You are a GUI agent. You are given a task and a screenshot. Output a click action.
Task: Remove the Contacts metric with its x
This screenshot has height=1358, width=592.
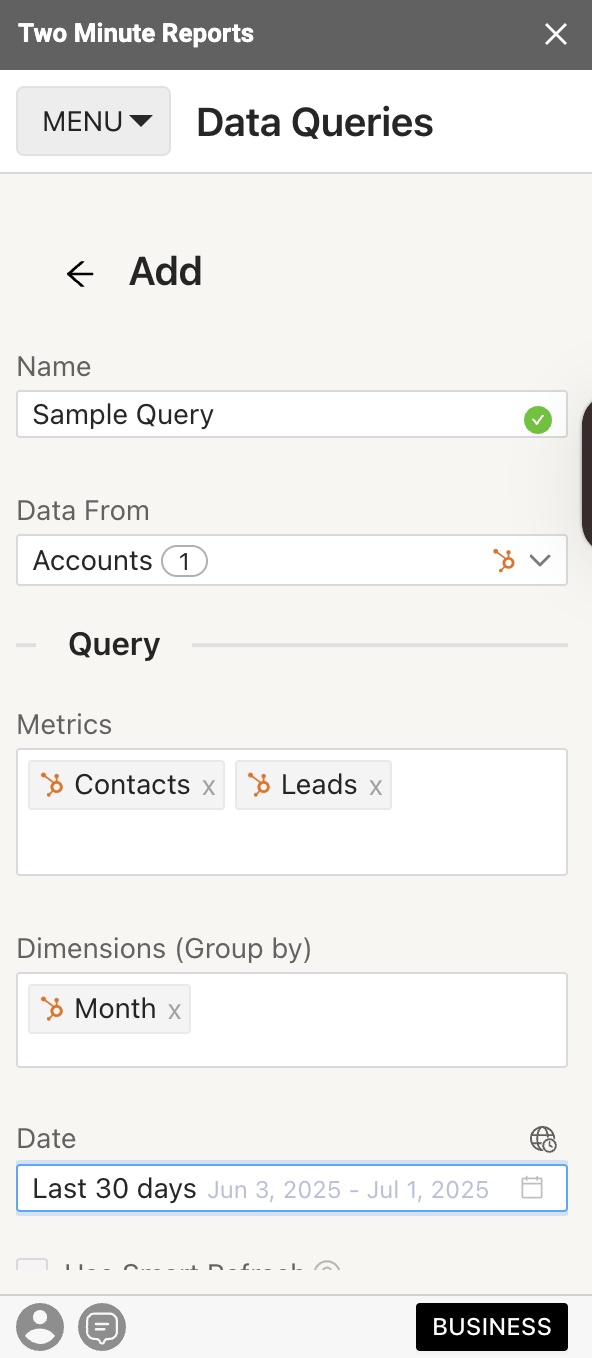click(x=209, y=787)
